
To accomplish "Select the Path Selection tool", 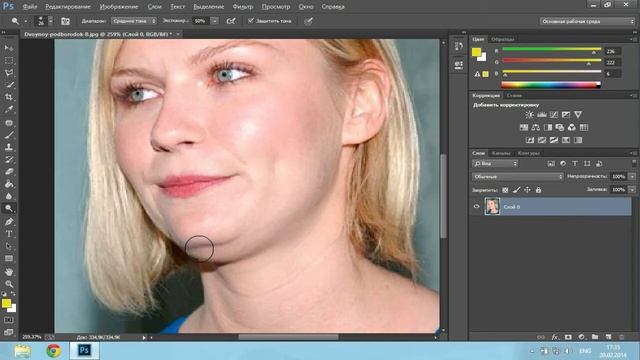I will pyautogui.click(x=9, y=246).
